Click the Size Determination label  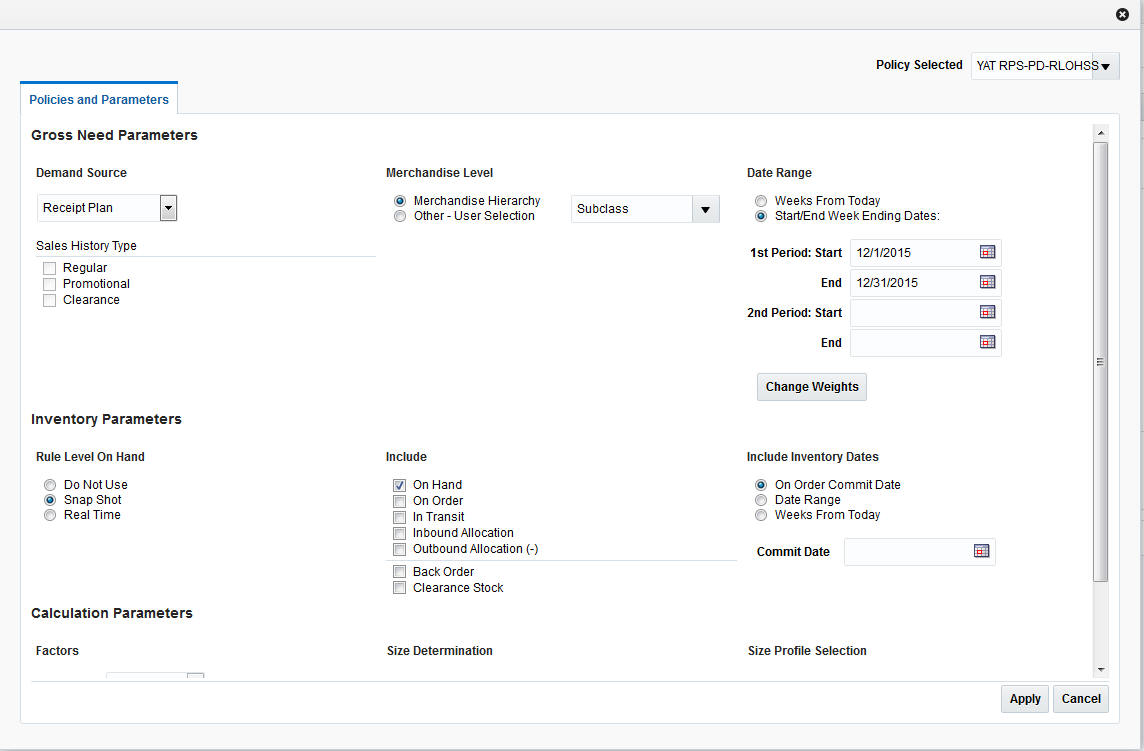(440, 650)
